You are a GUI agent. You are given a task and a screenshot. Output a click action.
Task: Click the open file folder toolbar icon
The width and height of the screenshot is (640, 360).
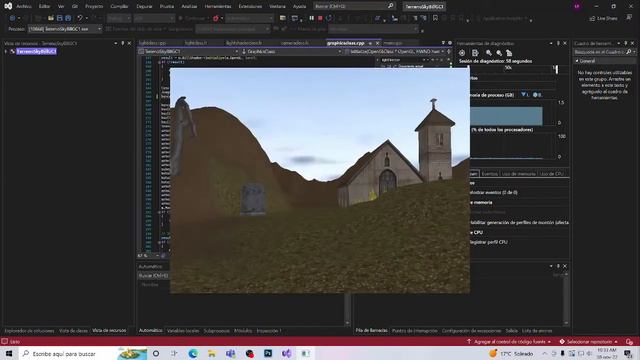coord(51,18)
